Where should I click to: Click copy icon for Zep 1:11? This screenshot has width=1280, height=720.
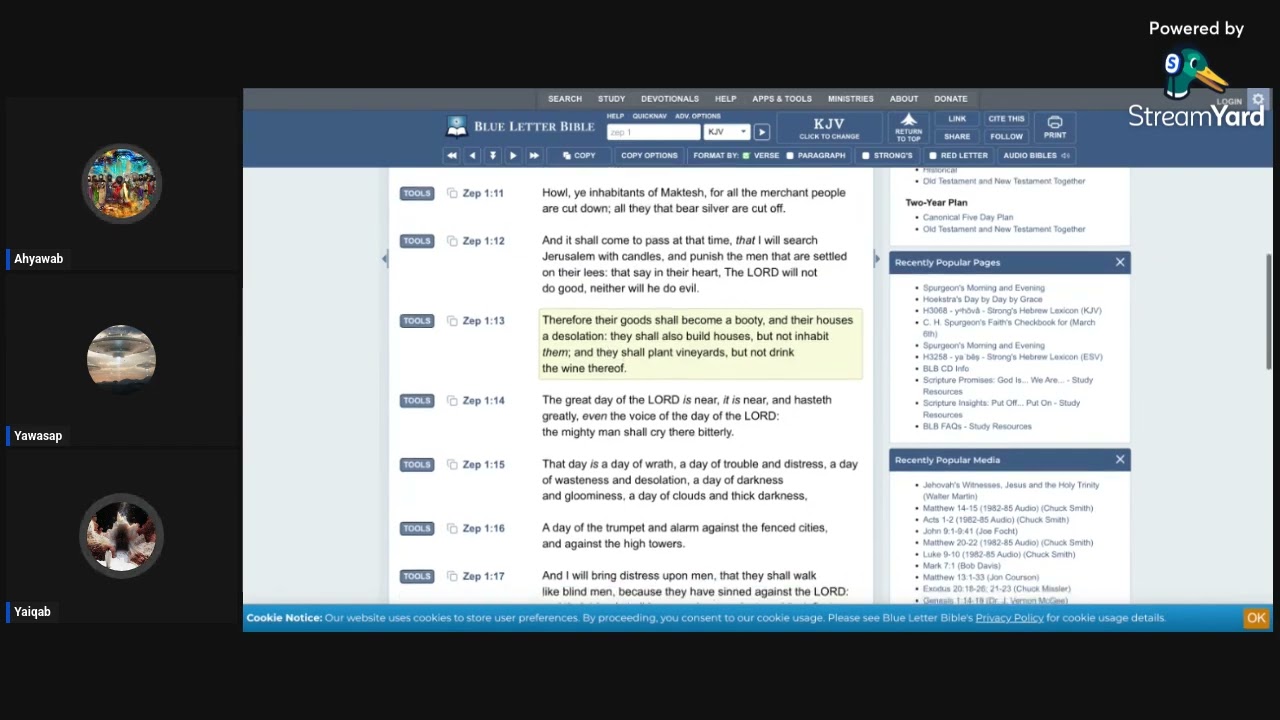452,193
